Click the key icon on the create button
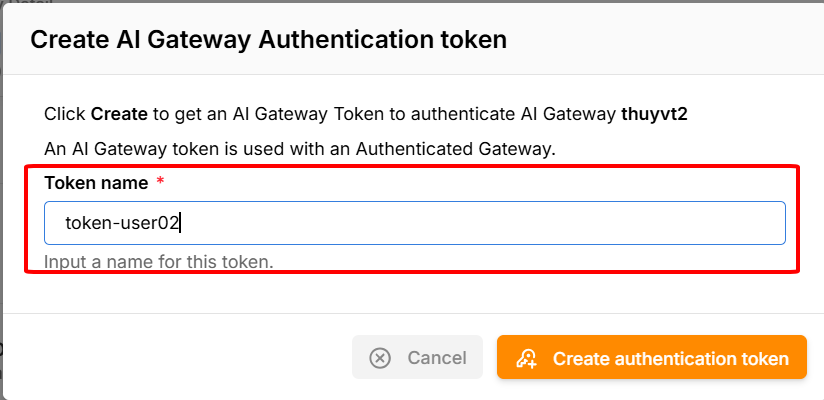 pos(527,359)
